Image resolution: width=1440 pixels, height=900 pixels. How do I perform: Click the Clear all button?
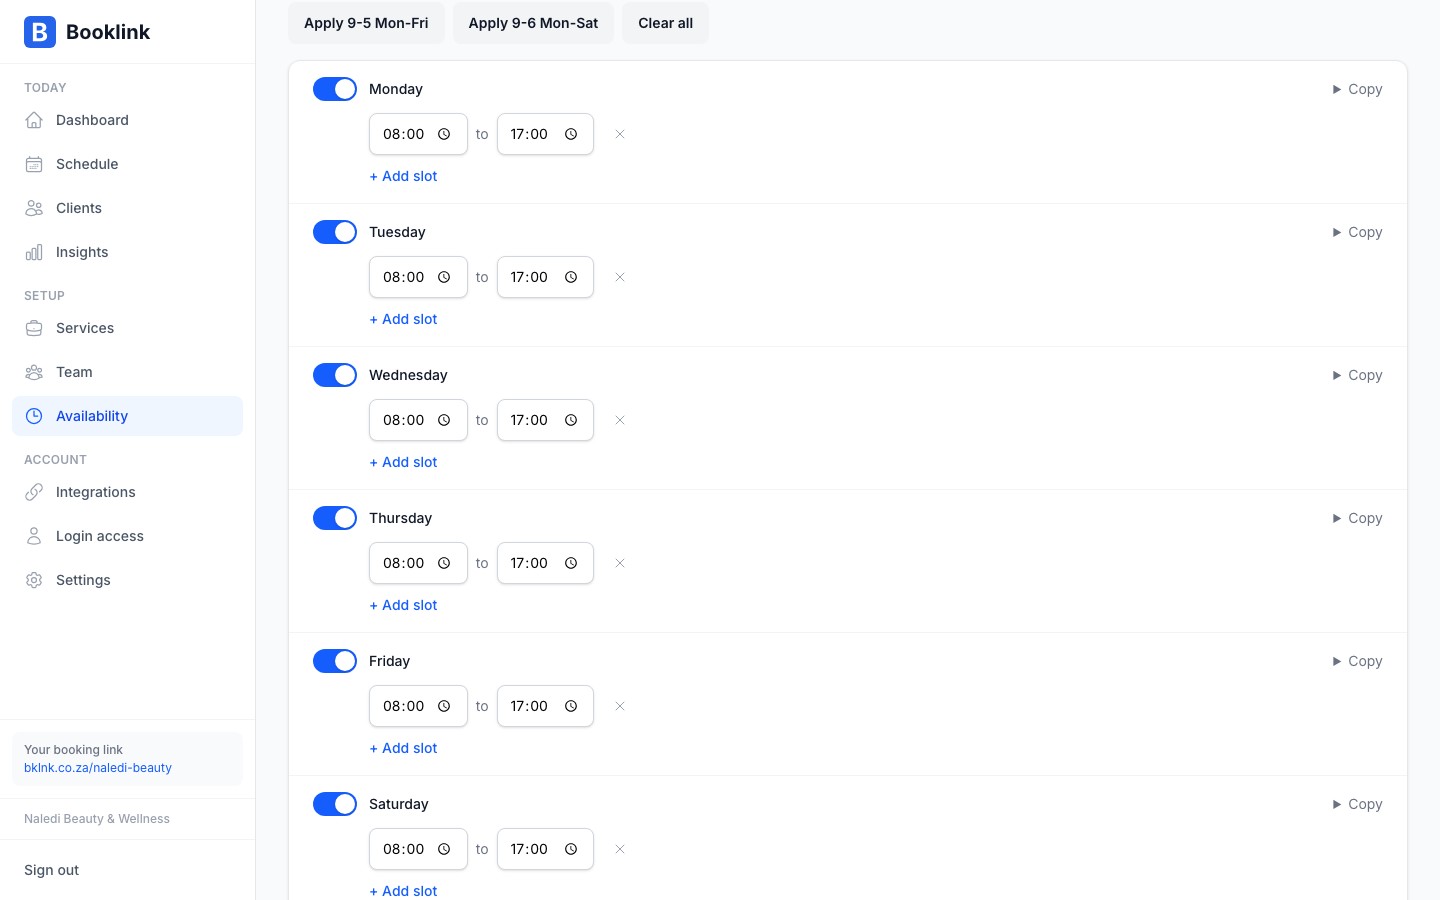pyautogui.click(x=665, y=23)
